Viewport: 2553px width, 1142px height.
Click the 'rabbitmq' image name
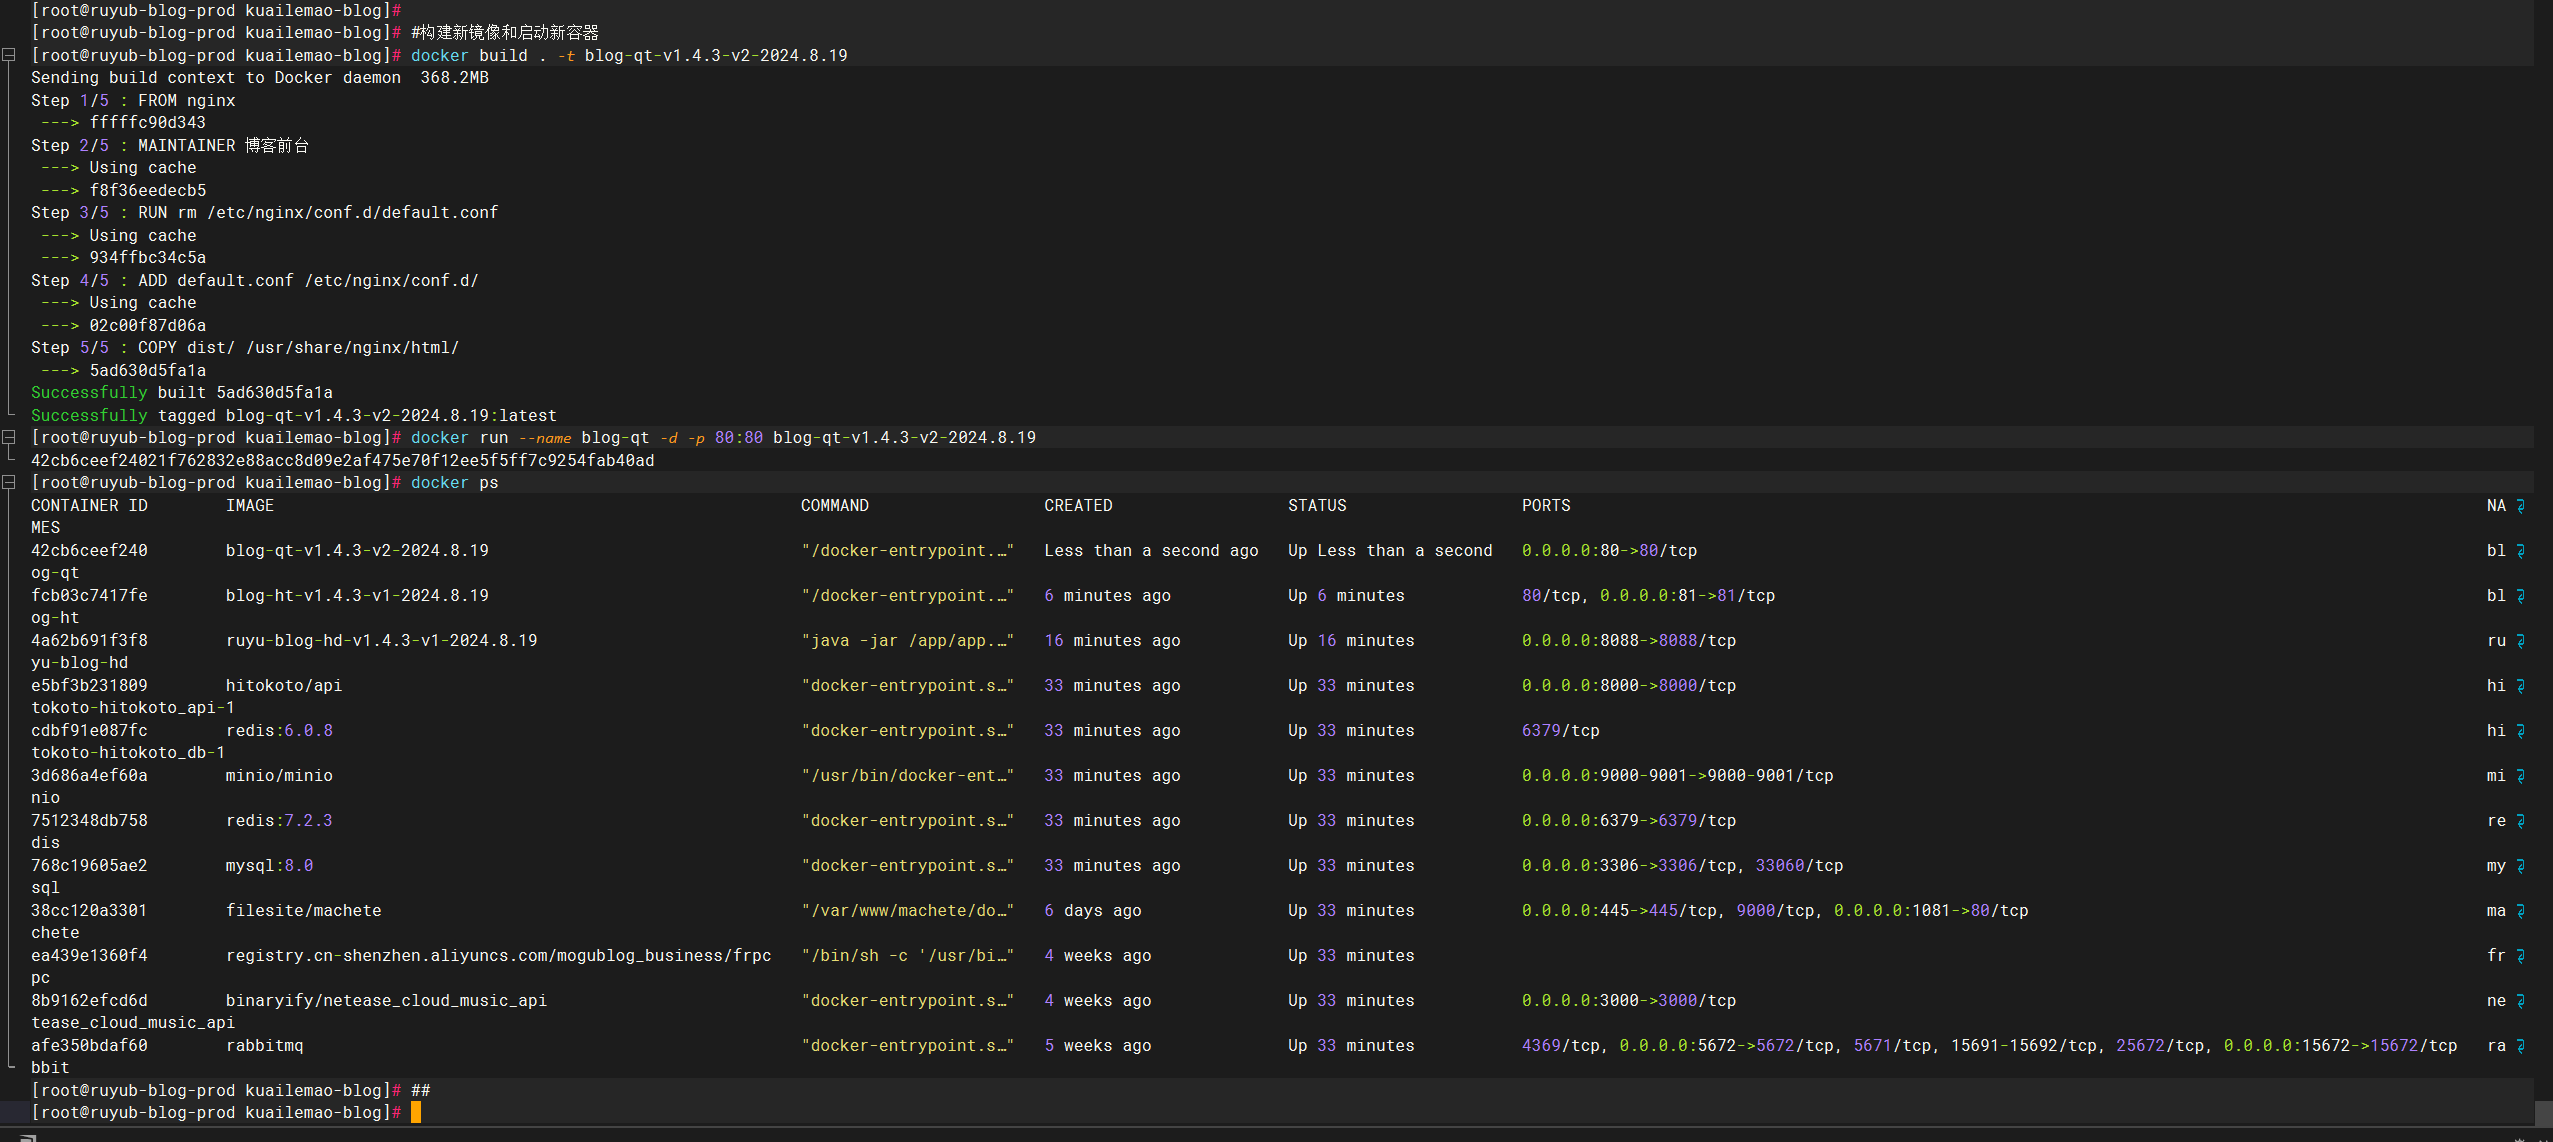pyautogui.click(x=265, y=1046)
